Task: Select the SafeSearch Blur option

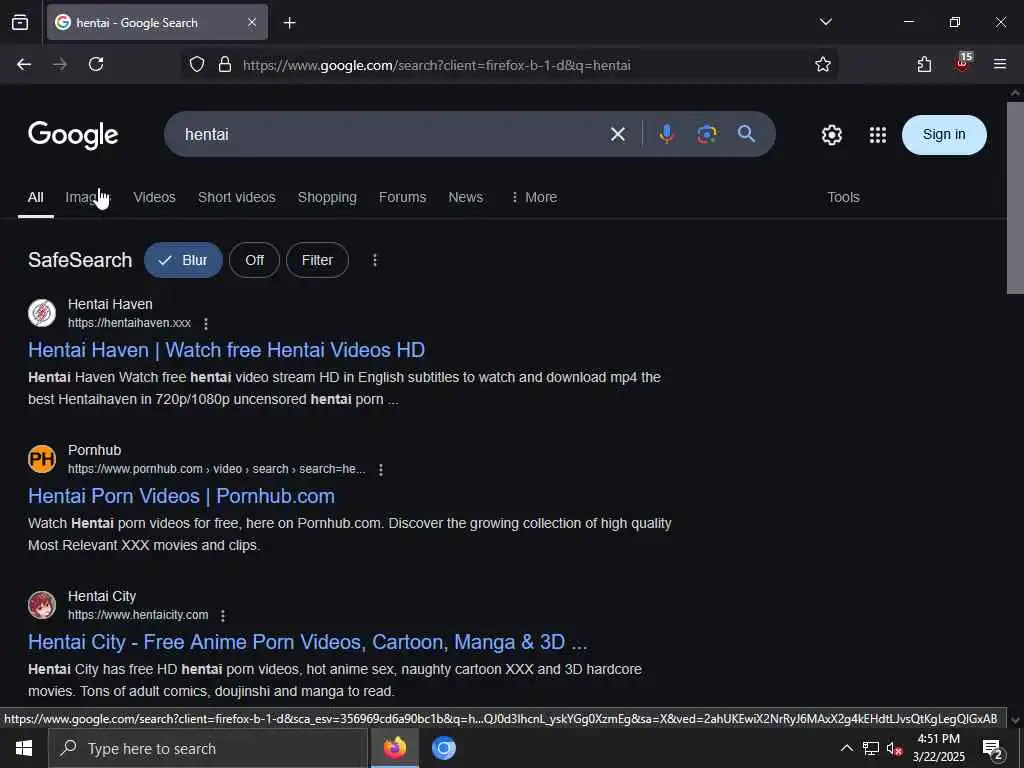Action: pyautogui.click(x=184, y=260)
